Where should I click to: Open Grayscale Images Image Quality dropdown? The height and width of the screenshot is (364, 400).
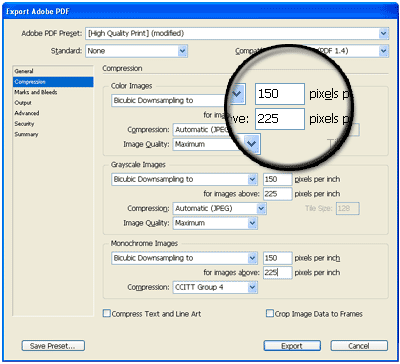tap(215, 223)
